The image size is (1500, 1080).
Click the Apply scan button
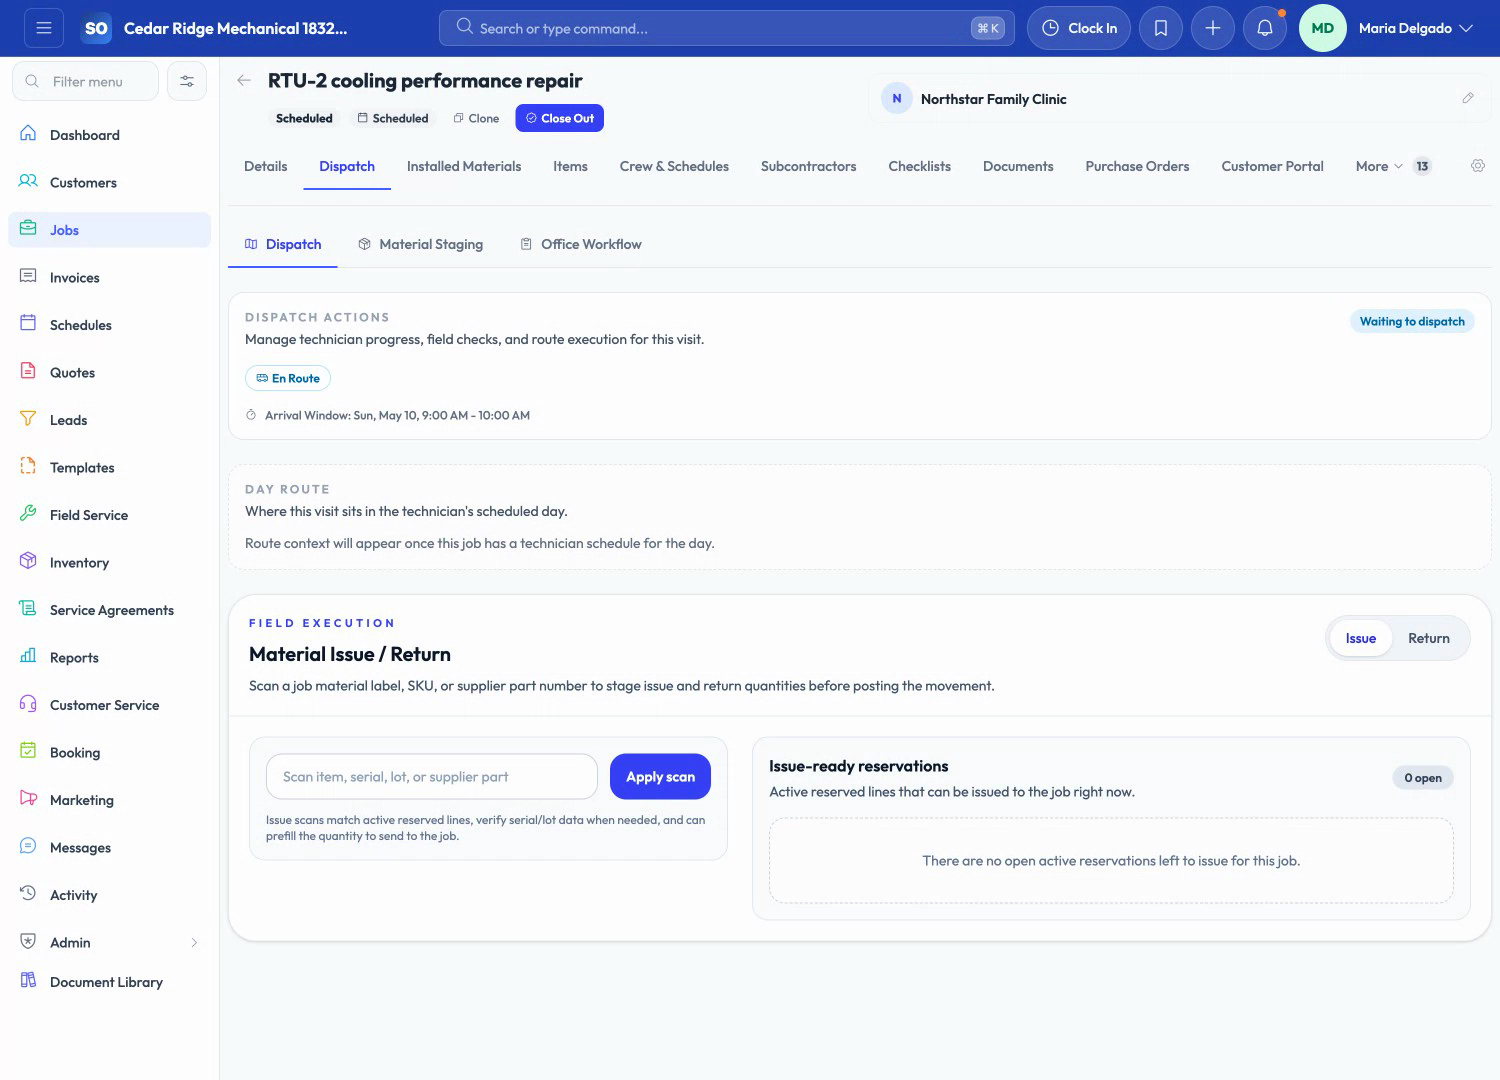pos(660,776)
